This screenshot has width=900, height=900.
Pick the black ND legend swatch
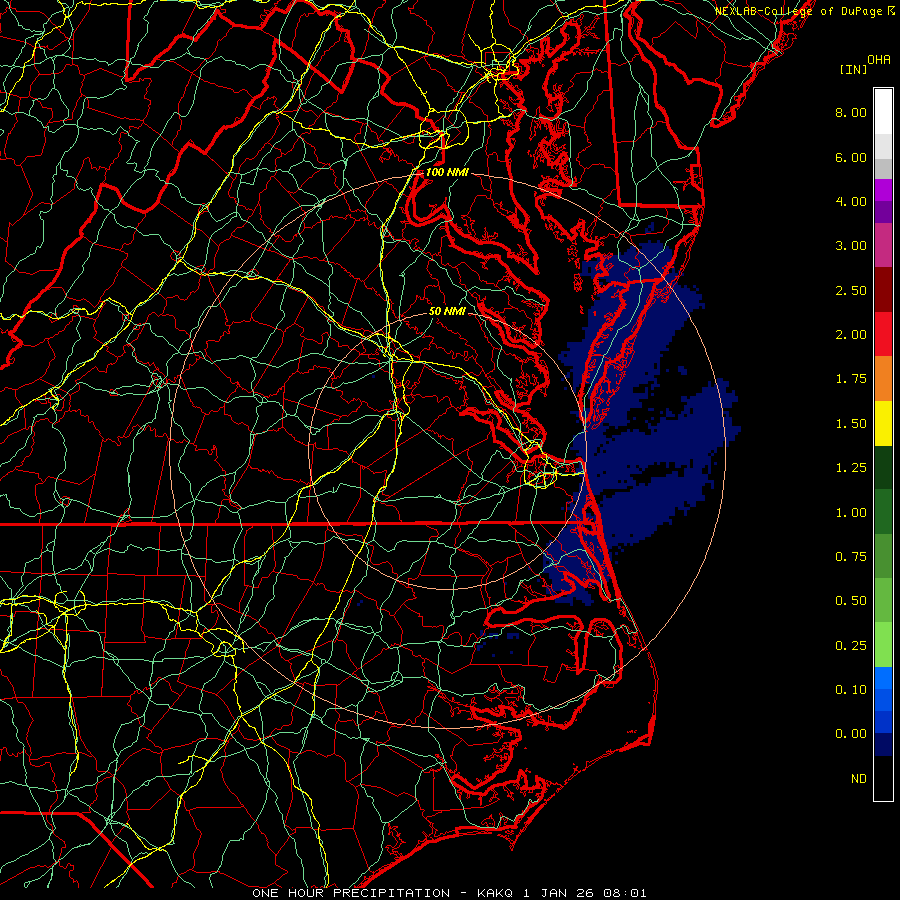[x=883, y=778]
